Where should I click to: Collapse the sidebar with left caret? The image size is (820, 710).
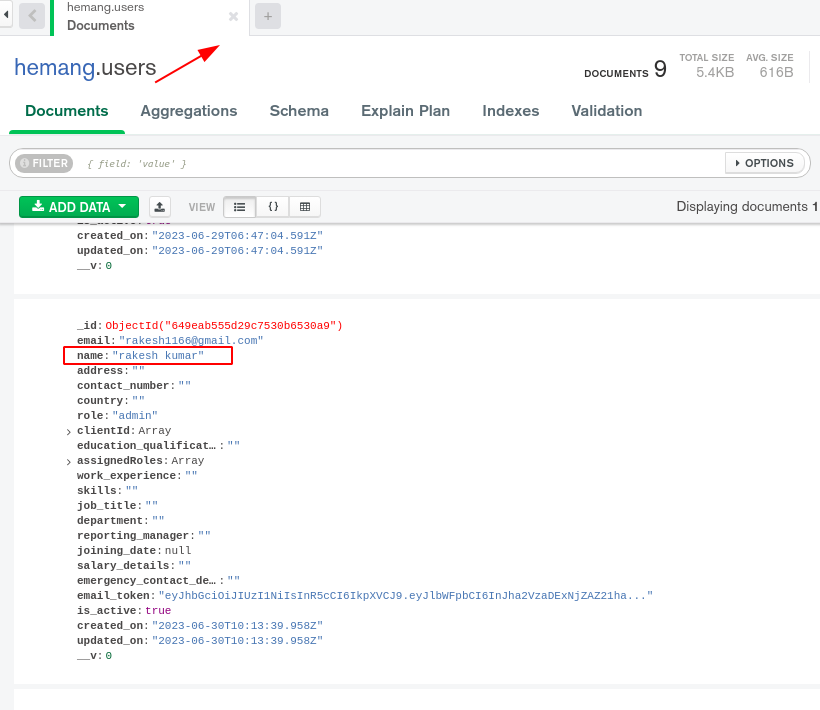pos(6,16)
